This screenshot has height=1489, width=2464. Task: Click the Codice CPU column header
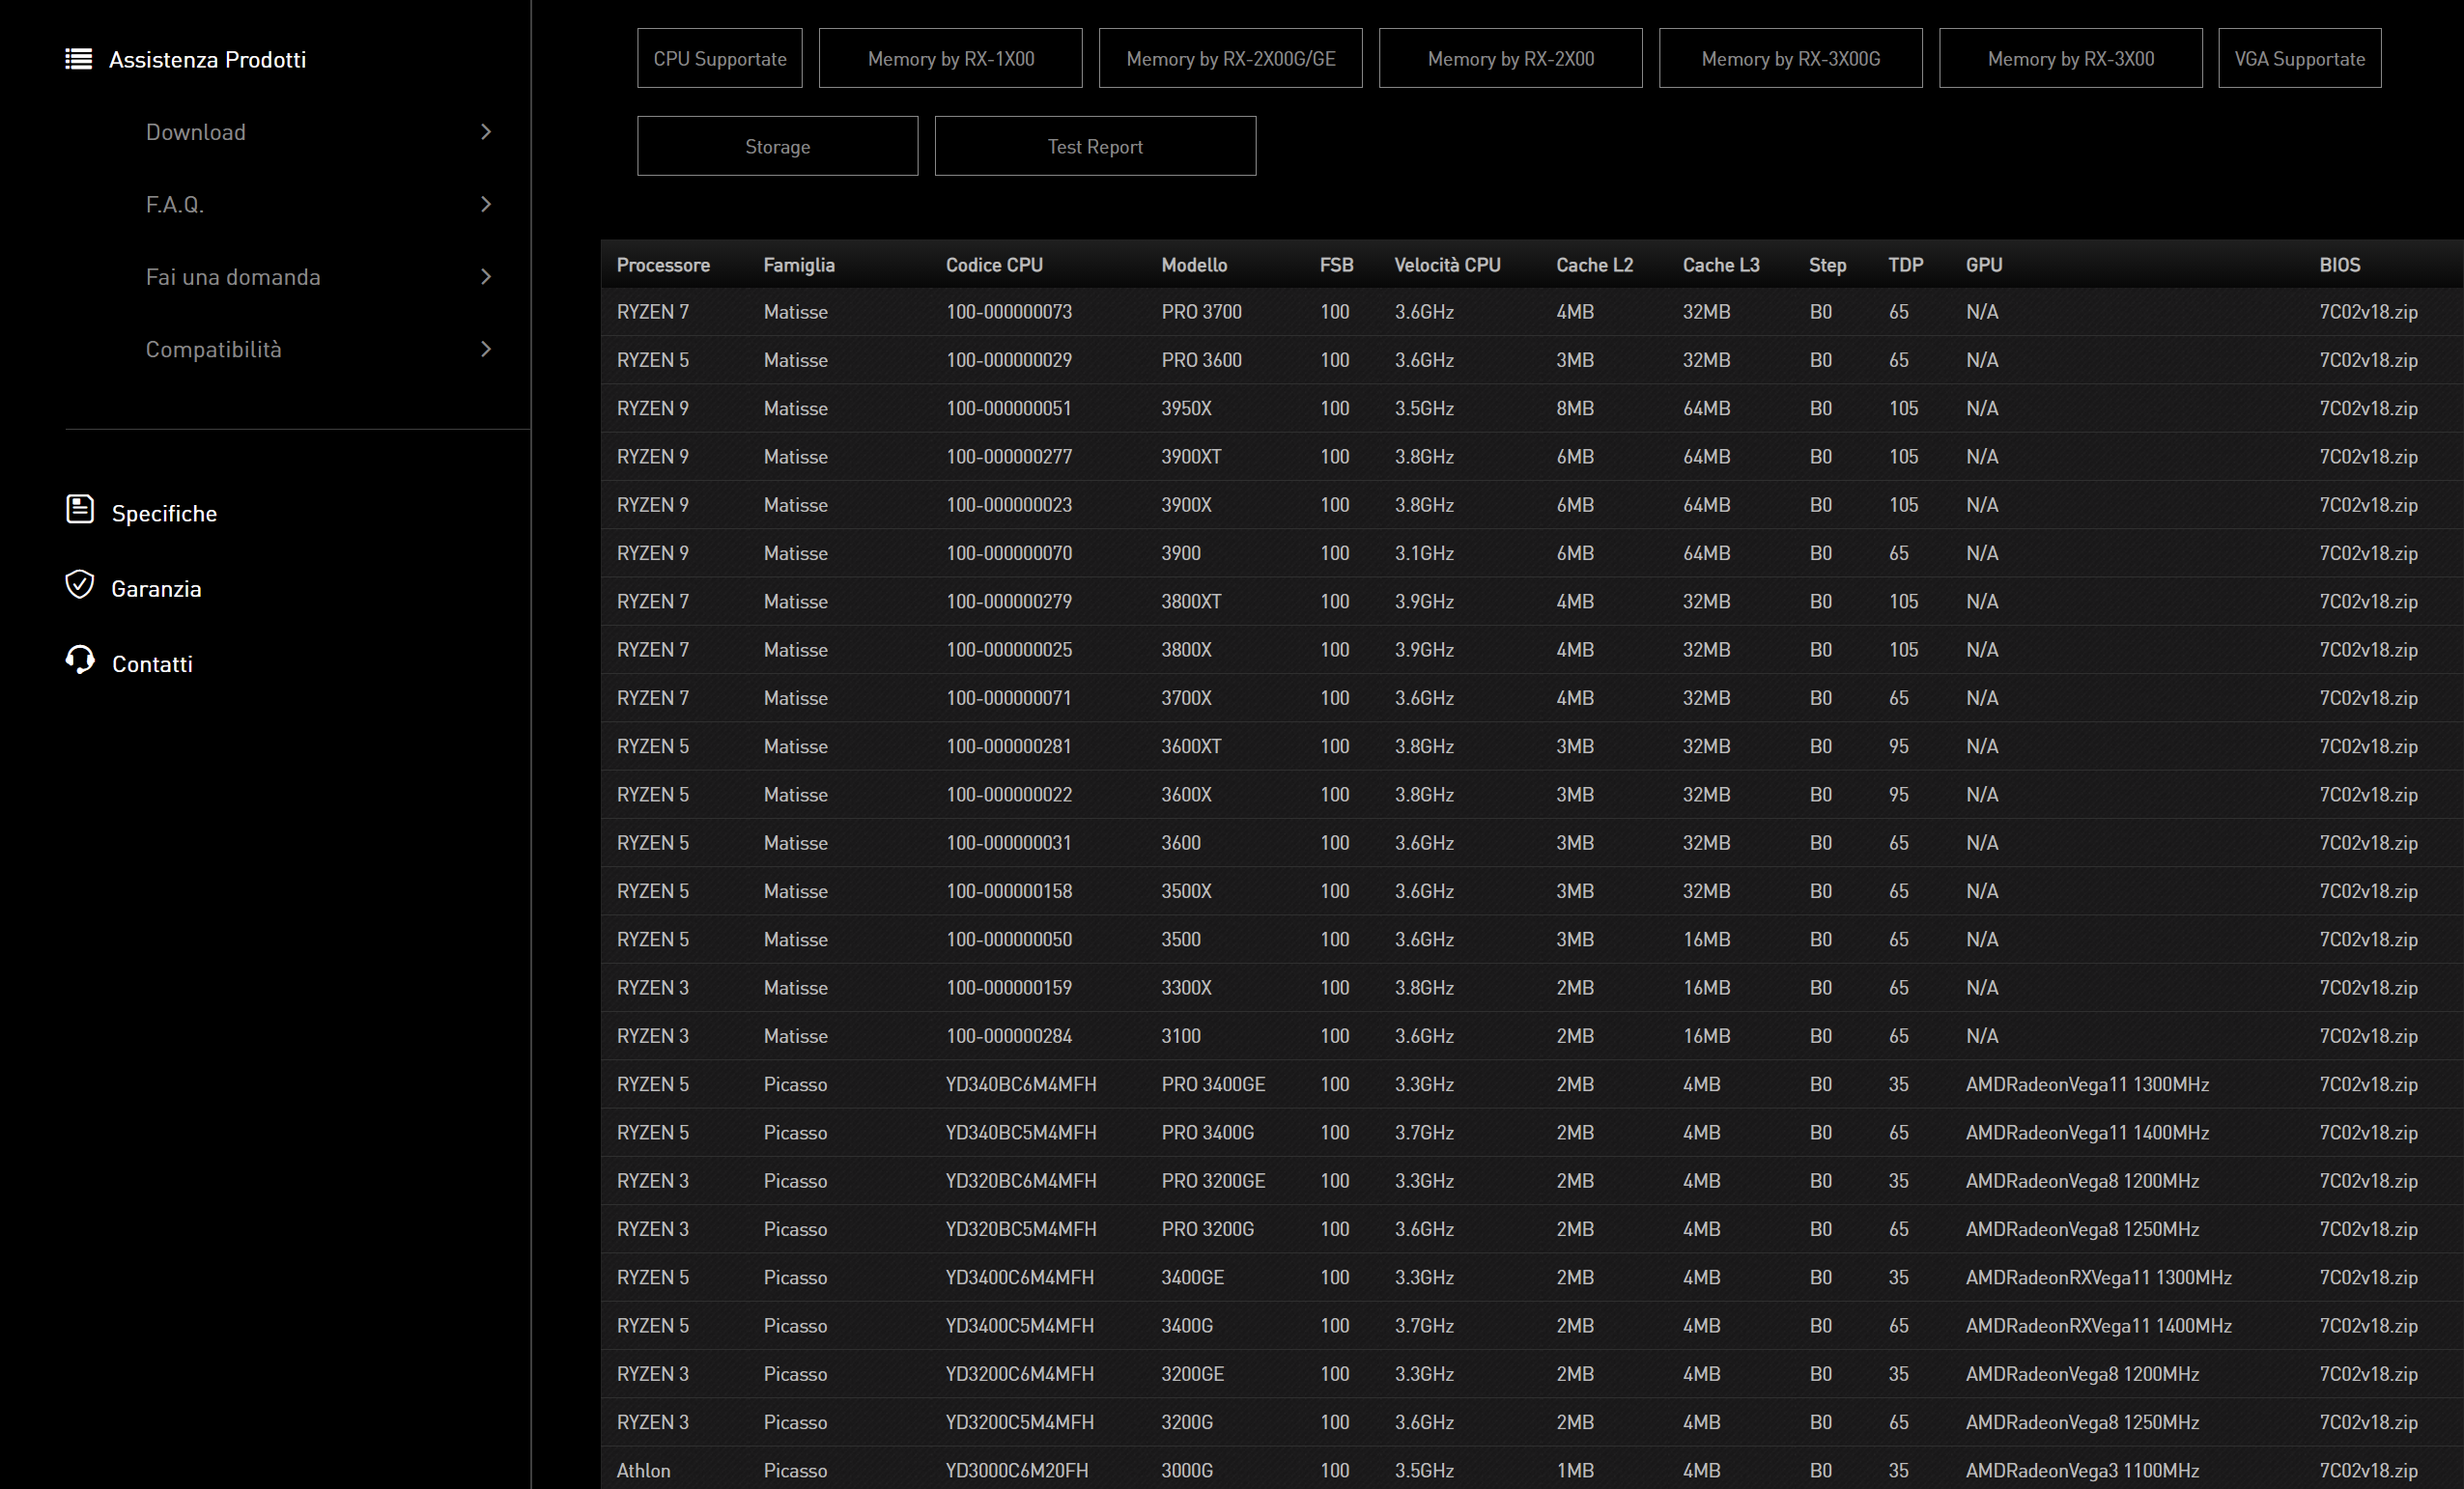click(994, 265)
